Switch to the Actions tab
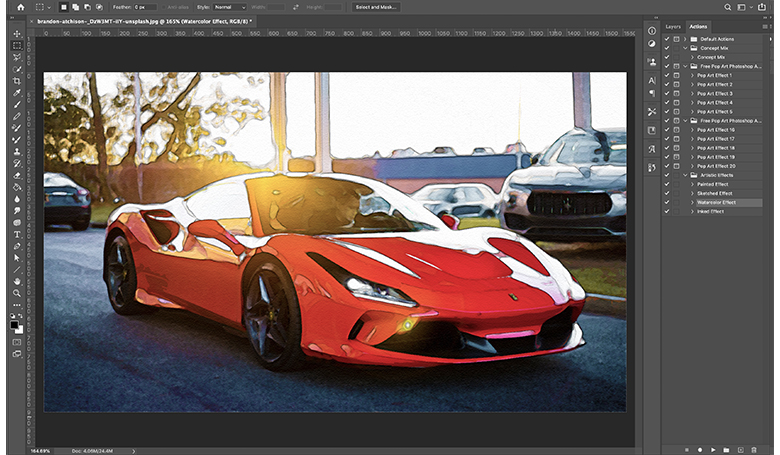 698,26
